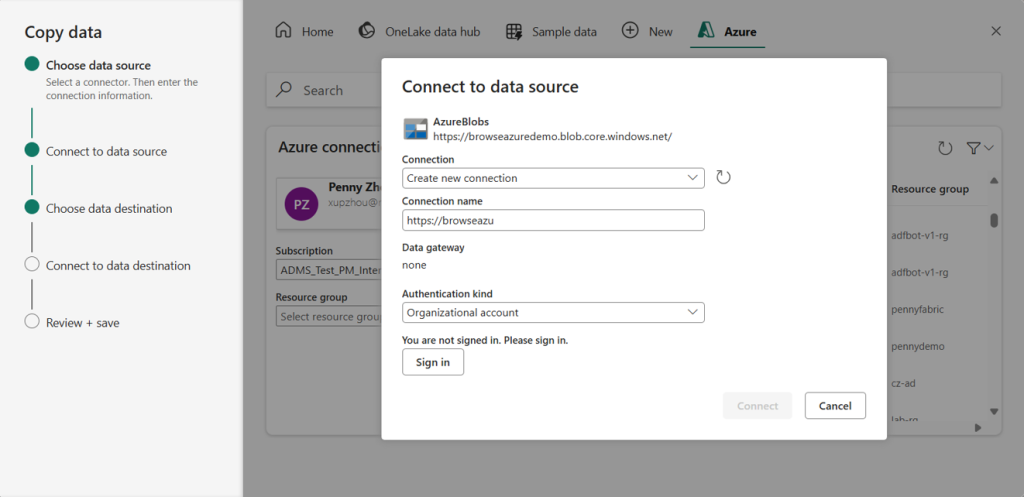
Task: Refresh the Azure connections list
Action: point(945,148)
